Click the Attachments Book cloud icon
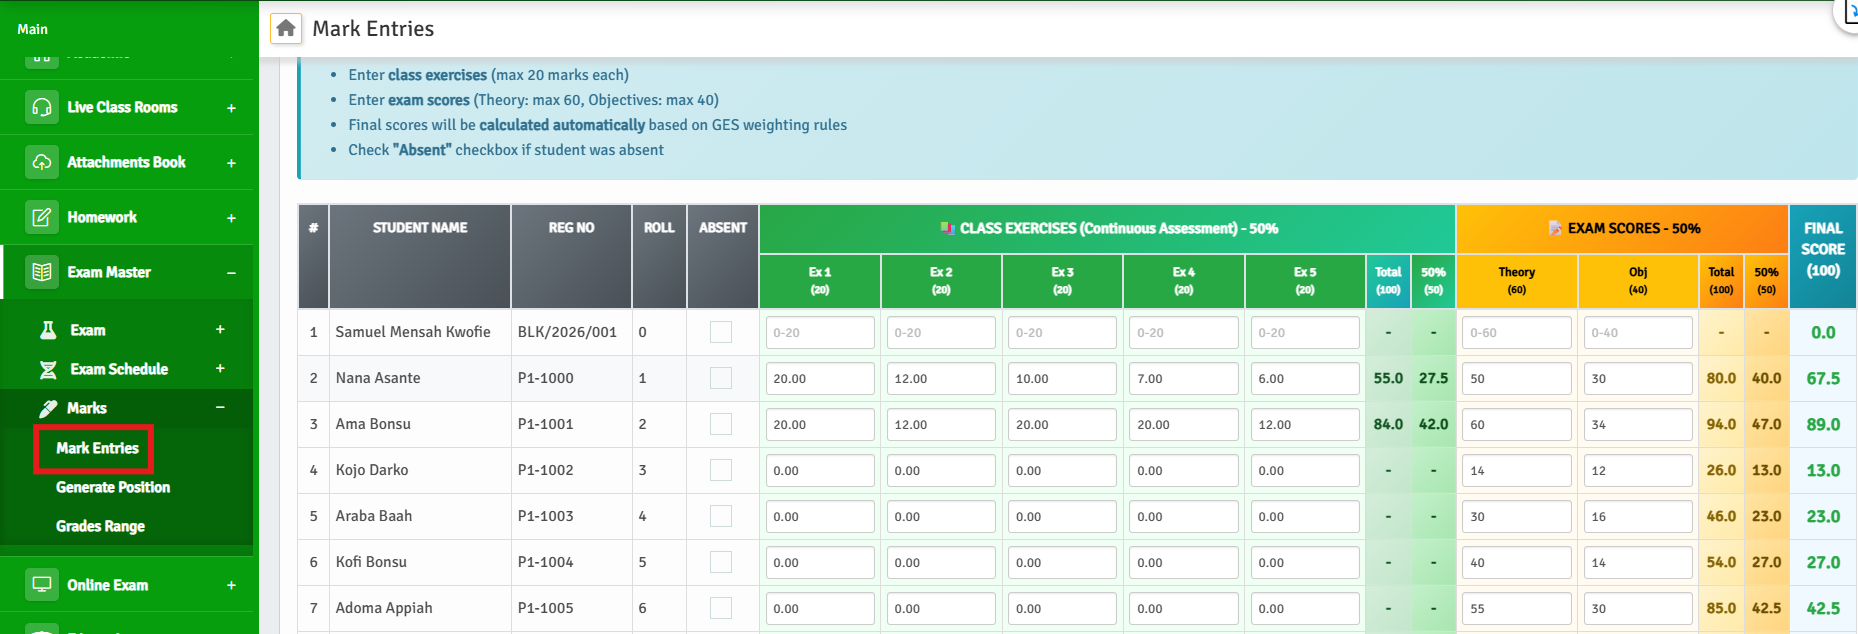The height and width of the screenshot is (634, 1858). point(42,162)
